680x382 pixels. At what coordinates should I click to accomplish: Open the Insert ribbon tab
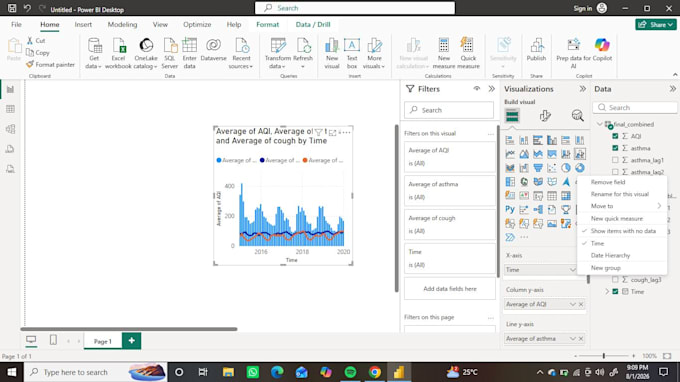pos(83,25)
